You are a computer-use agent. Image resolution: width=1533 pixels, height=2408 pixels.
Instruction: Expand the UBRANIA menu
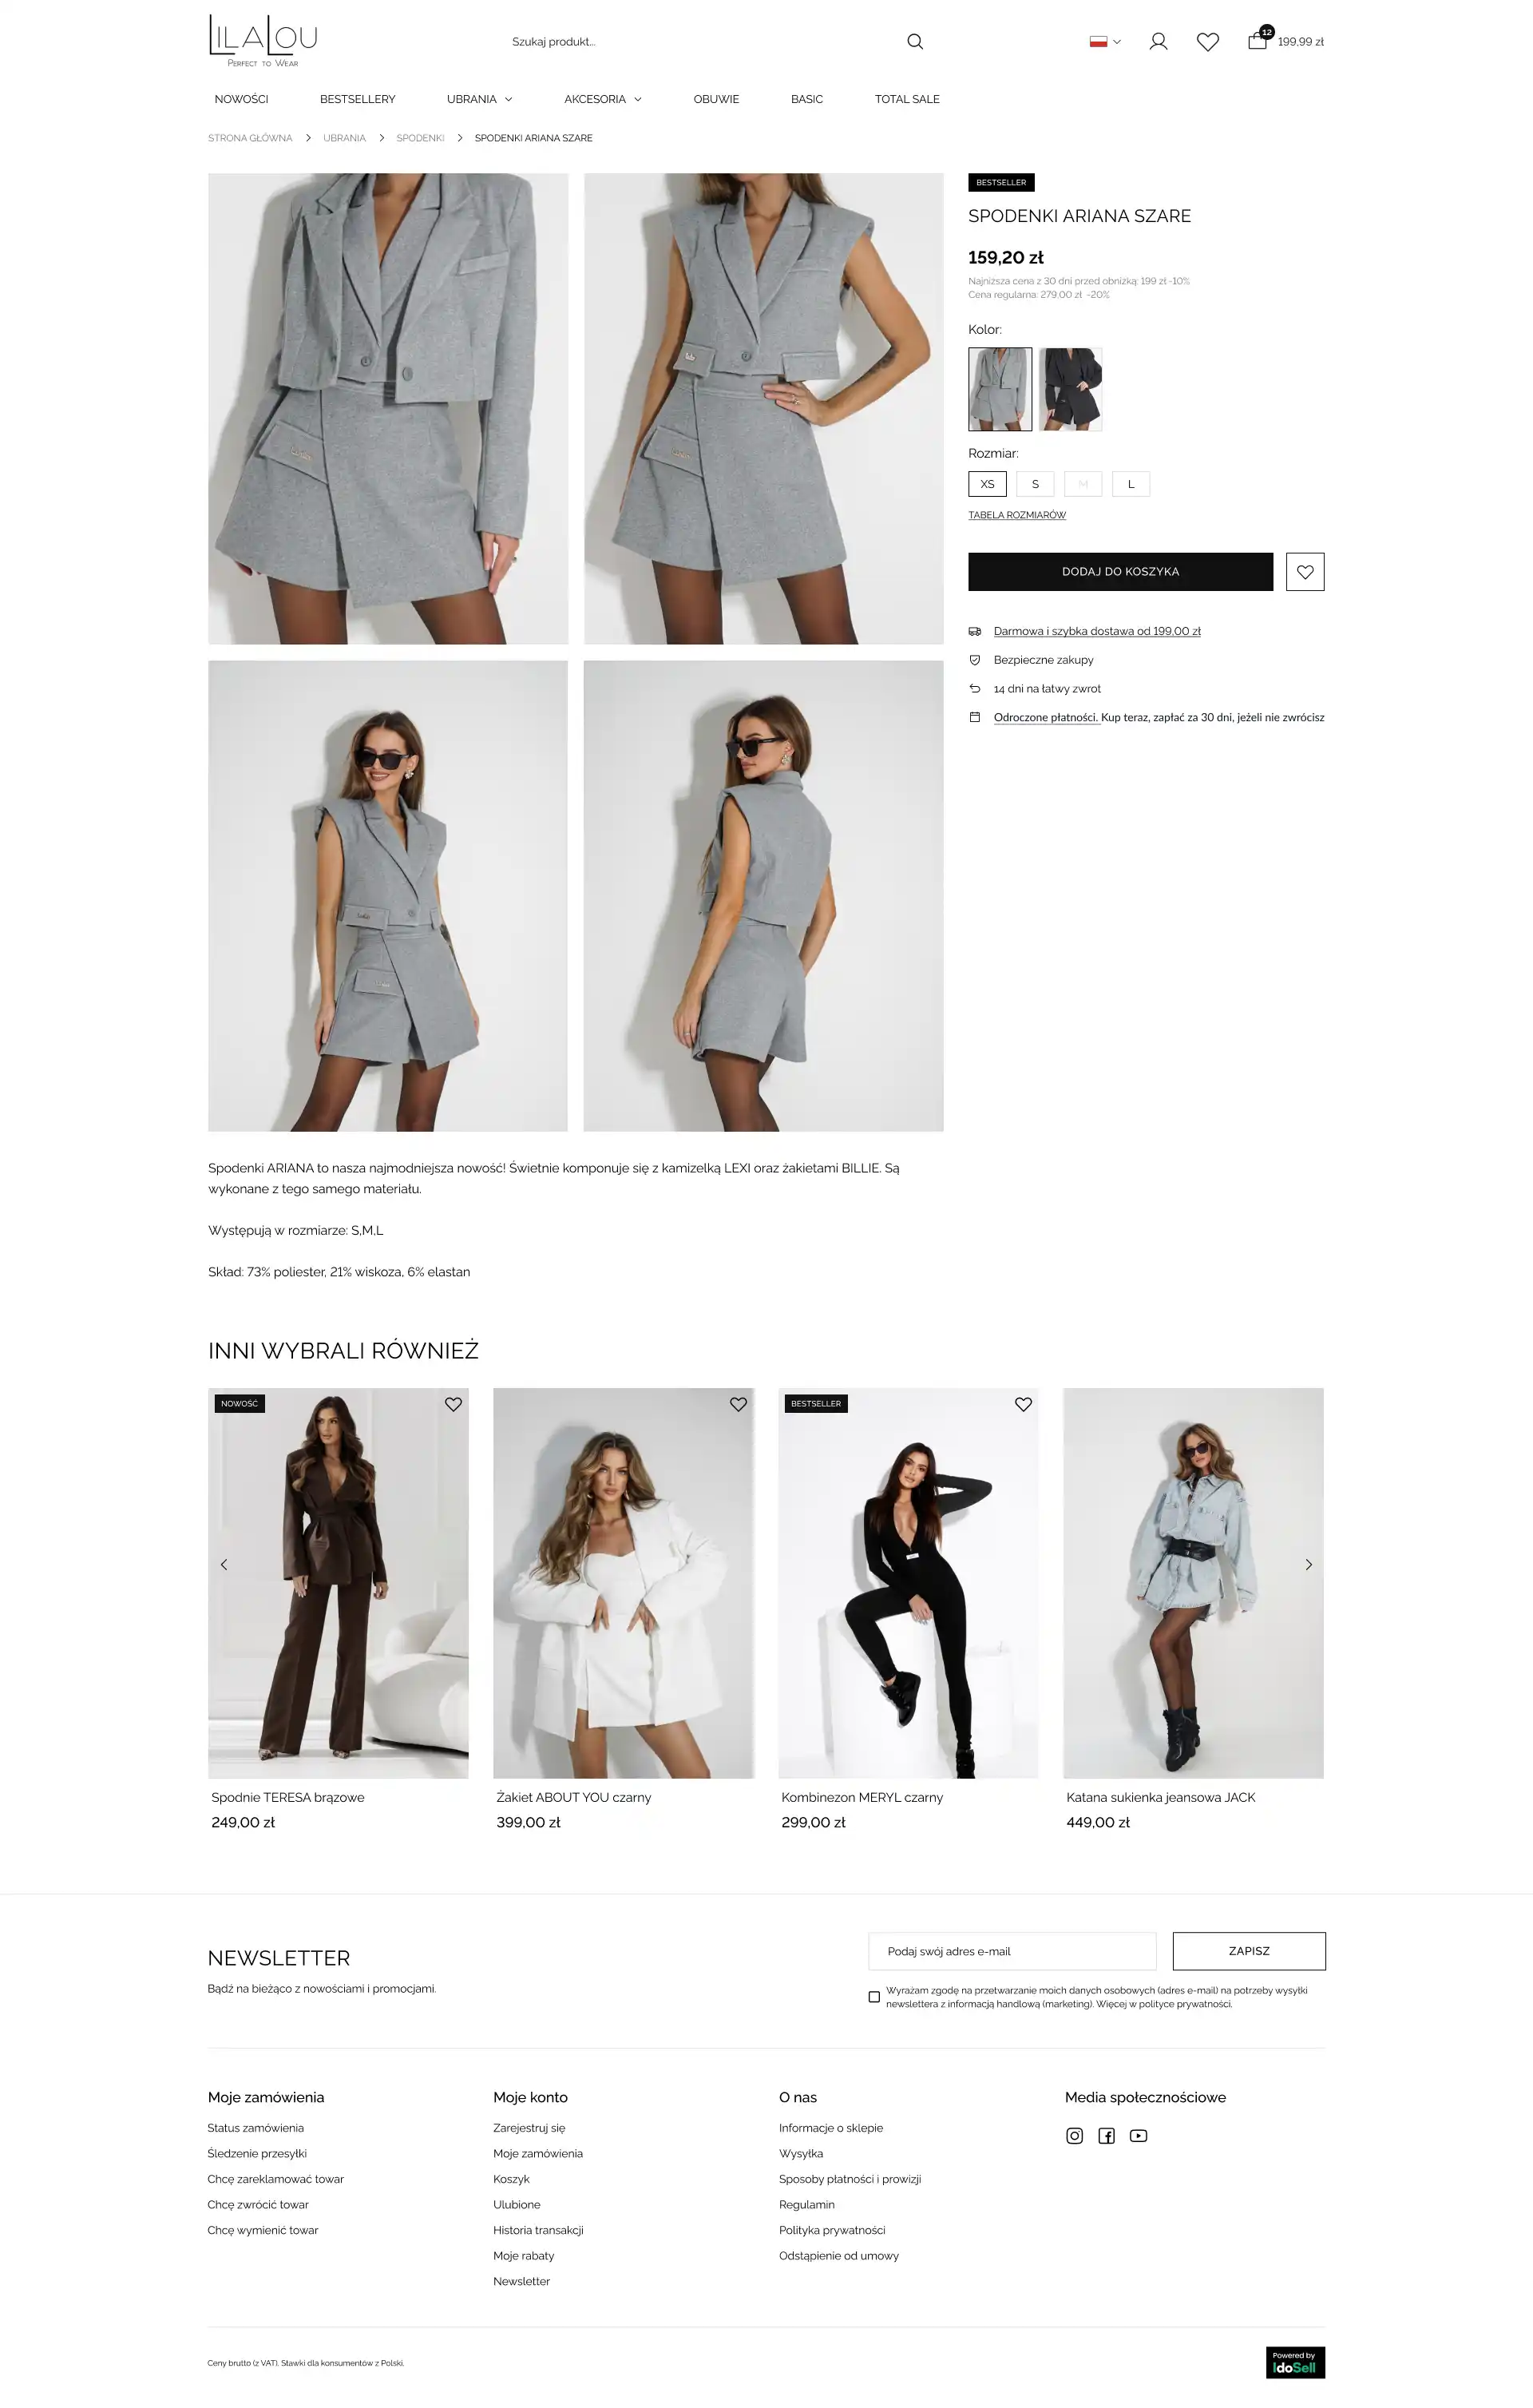coord(480,99)
